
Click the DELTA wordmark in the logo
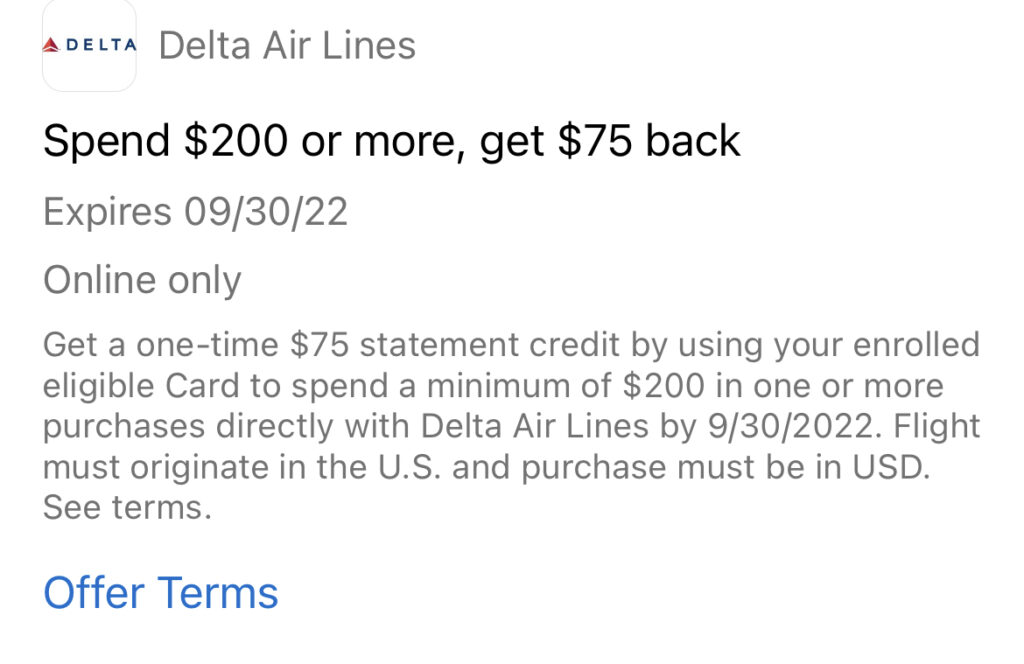(101, 45)
